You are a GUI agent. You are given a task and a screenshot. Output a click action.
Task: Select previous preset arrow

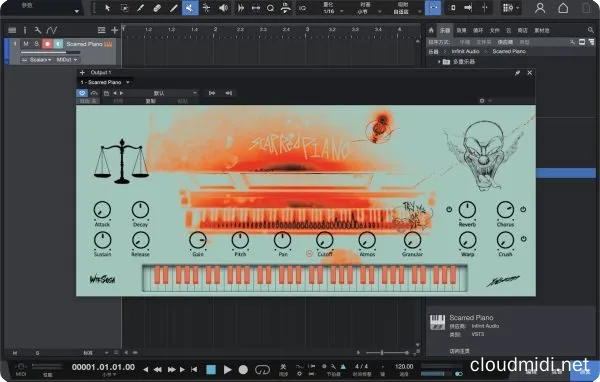pyautogui.click(x=114, y=93)
